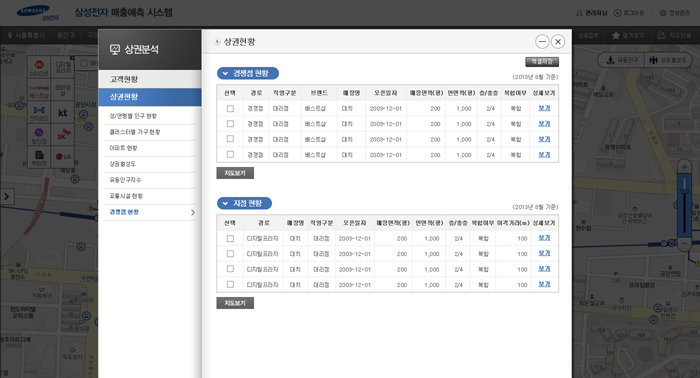Zoom out with the map minus button

pyautogui.click(x=684, y=244)
